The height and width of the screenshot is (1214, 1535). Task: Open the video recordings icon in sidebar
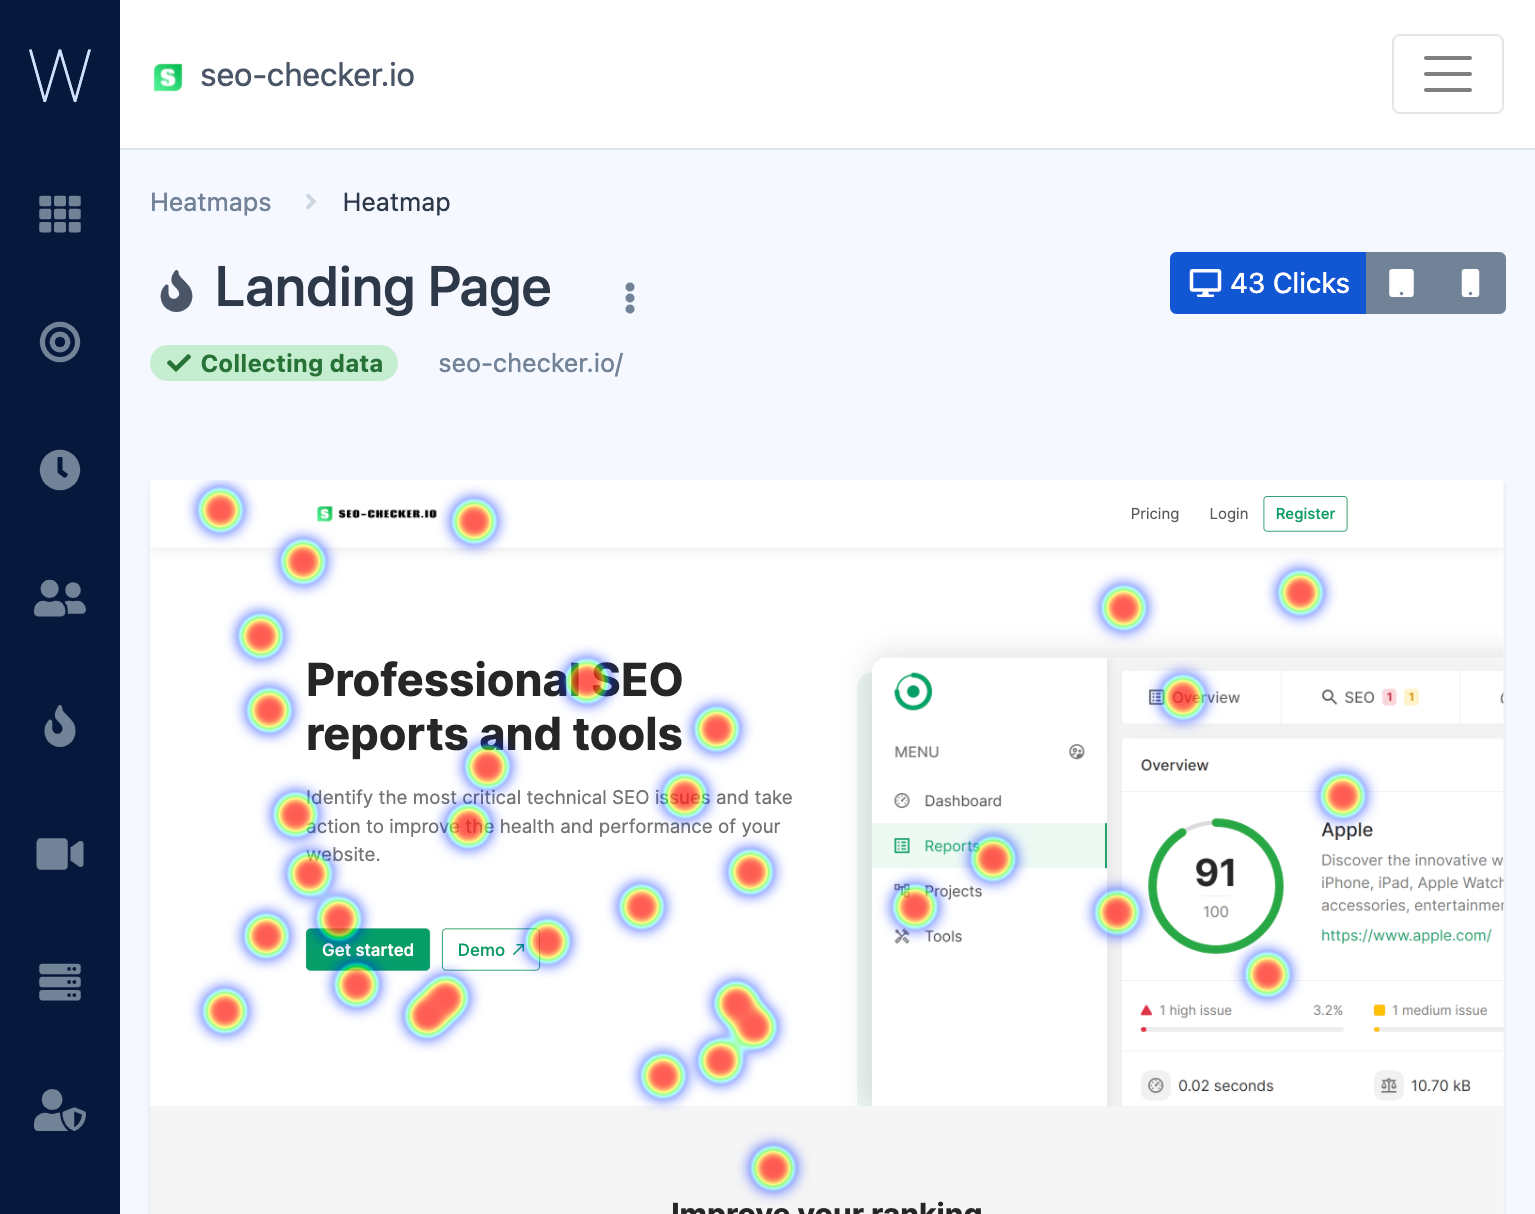(60, 854)
